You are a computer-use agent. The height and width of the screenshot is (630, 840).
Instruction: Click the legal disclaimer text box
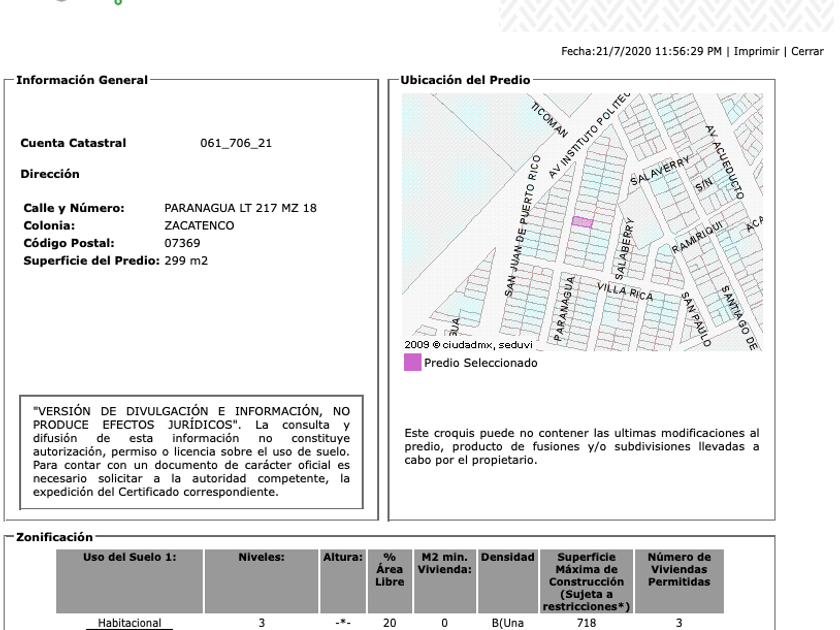[191, 452]
